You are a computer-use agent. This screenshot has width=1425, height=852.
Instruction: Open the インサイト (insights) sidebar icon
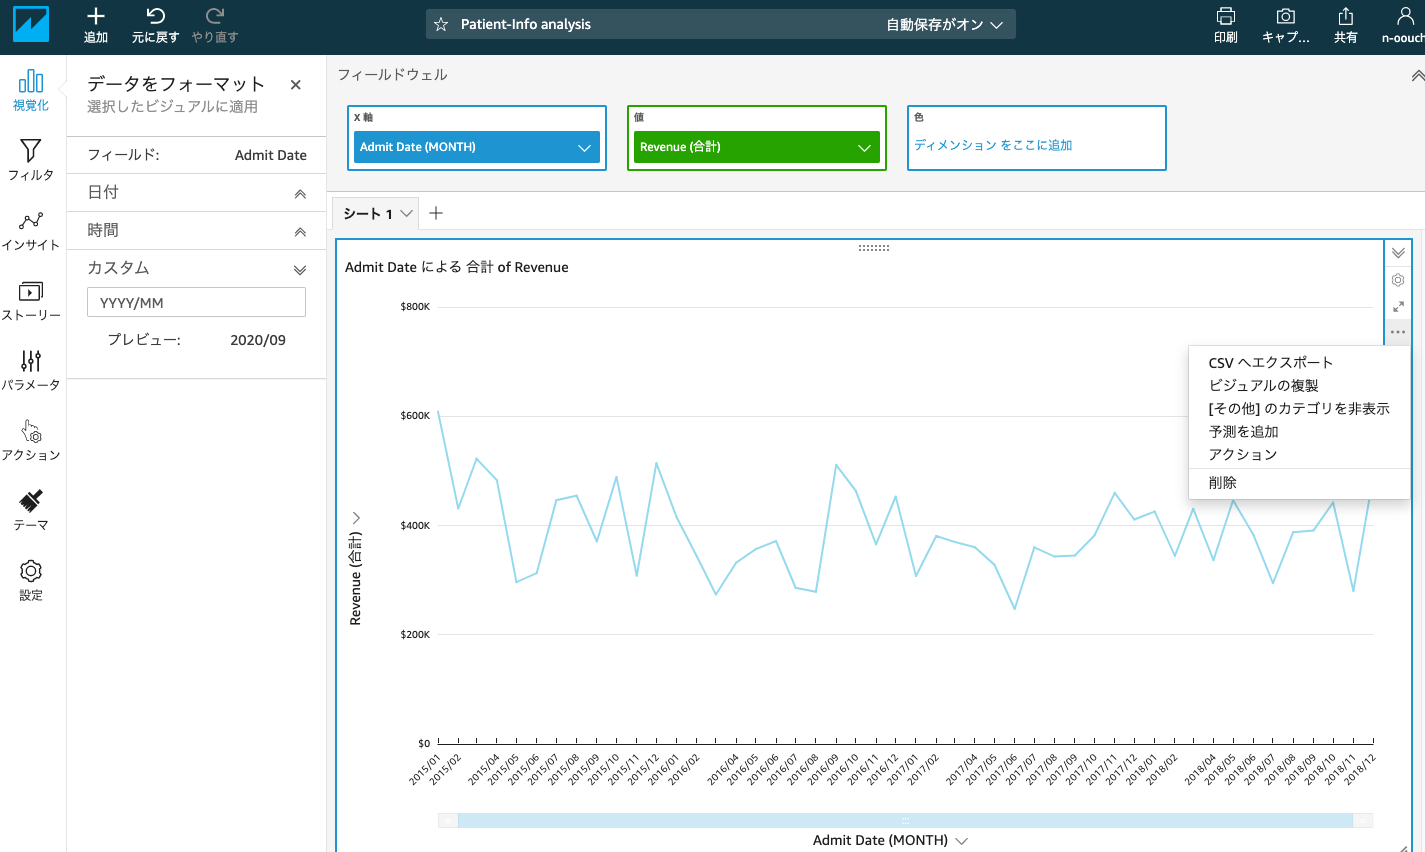click(31, 221)
